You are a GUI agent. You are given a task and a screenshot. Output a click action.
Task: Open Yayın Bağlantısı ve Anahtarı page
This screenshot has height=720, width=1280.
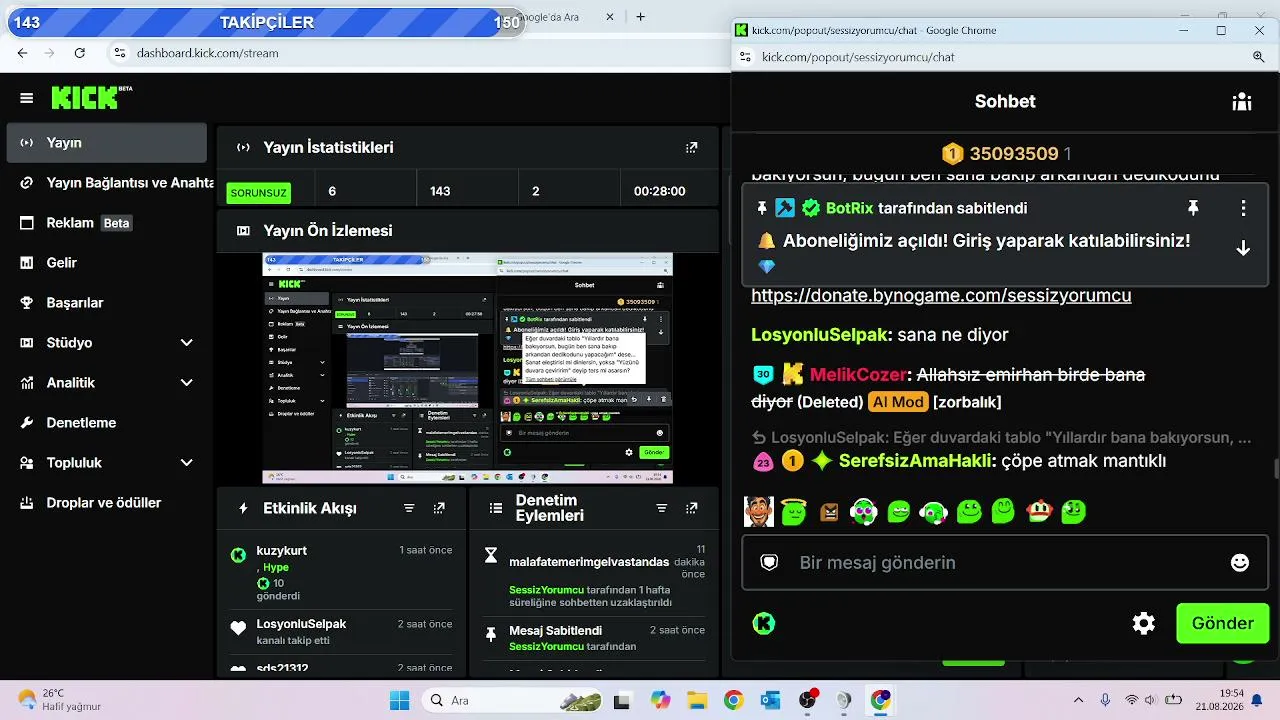(x=116, y=183)
